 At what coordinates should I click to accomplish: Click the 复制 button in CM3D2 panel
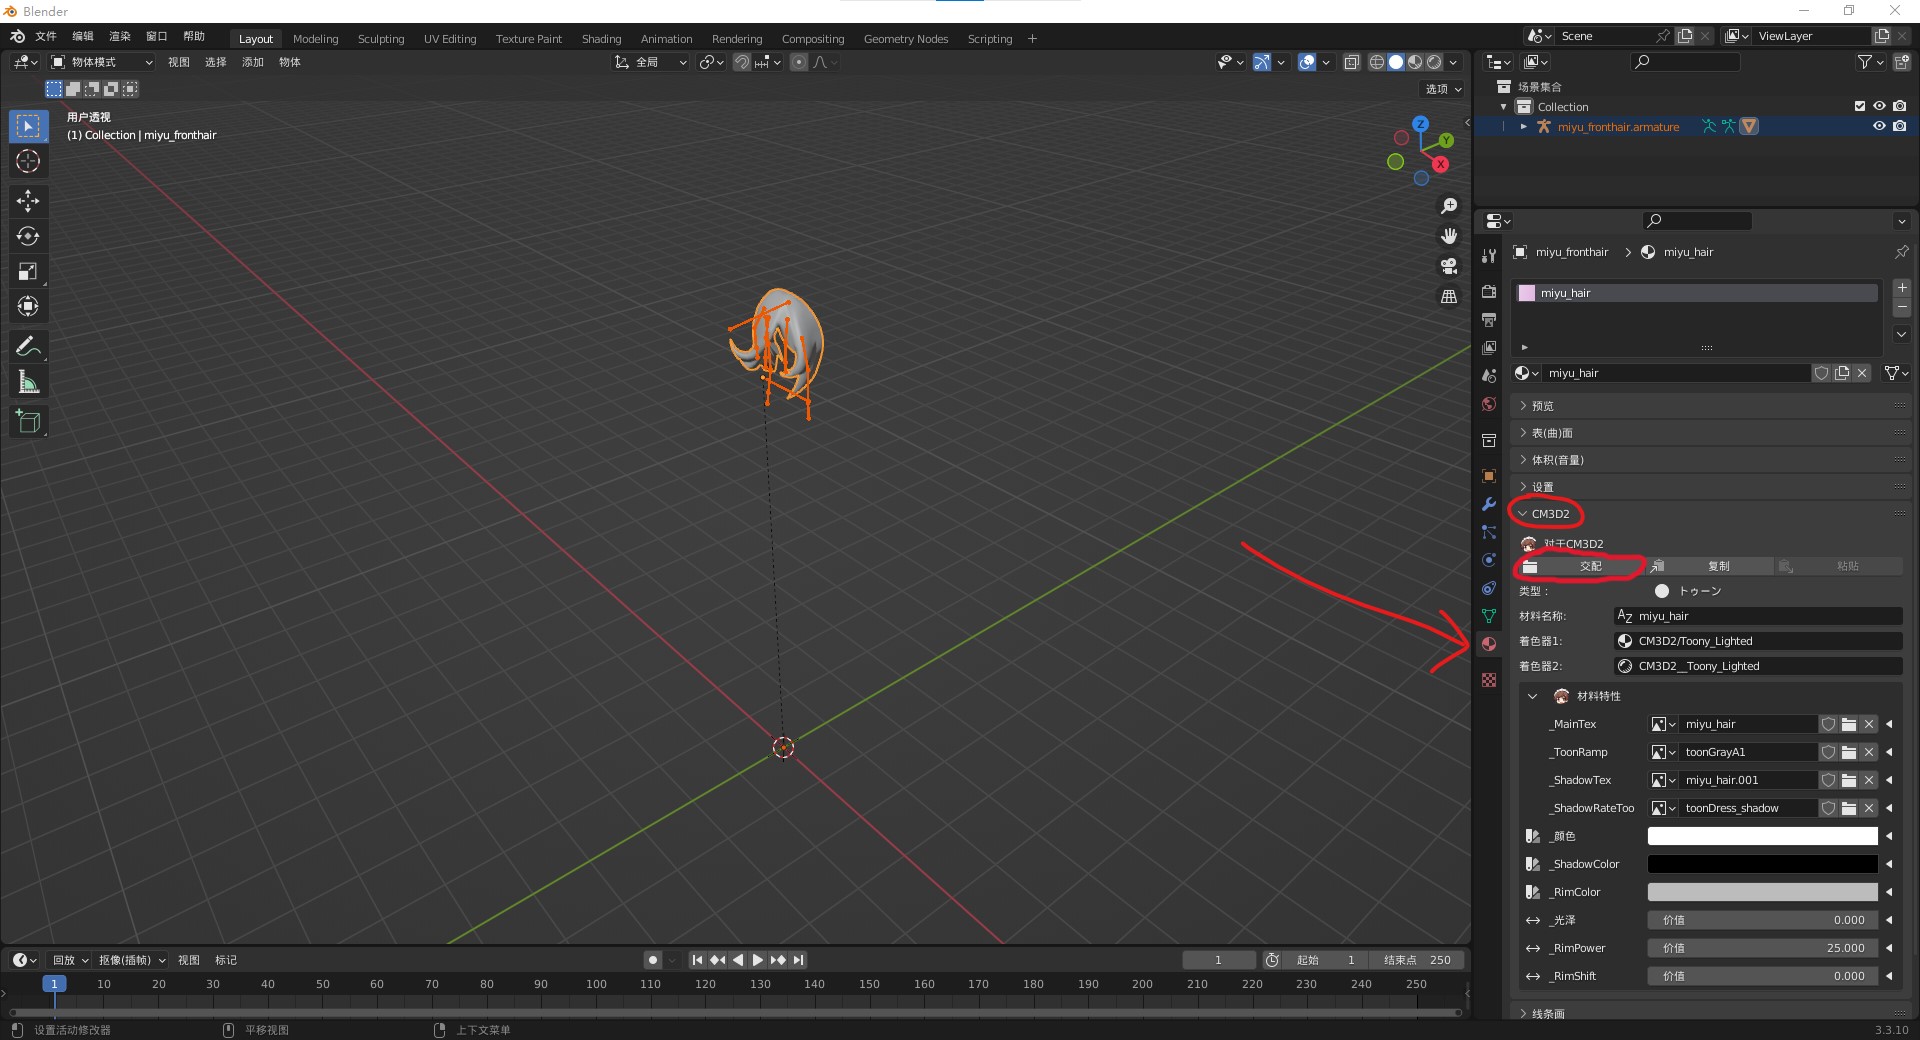pyautogui.click(x=1709, y=566)
